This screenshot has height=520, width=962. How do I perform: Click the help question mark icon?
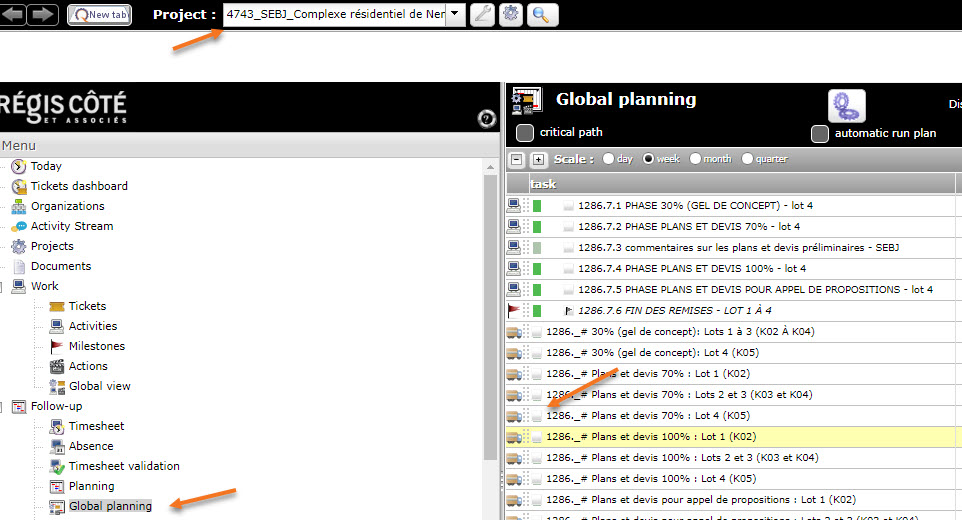tap(487, 119)
